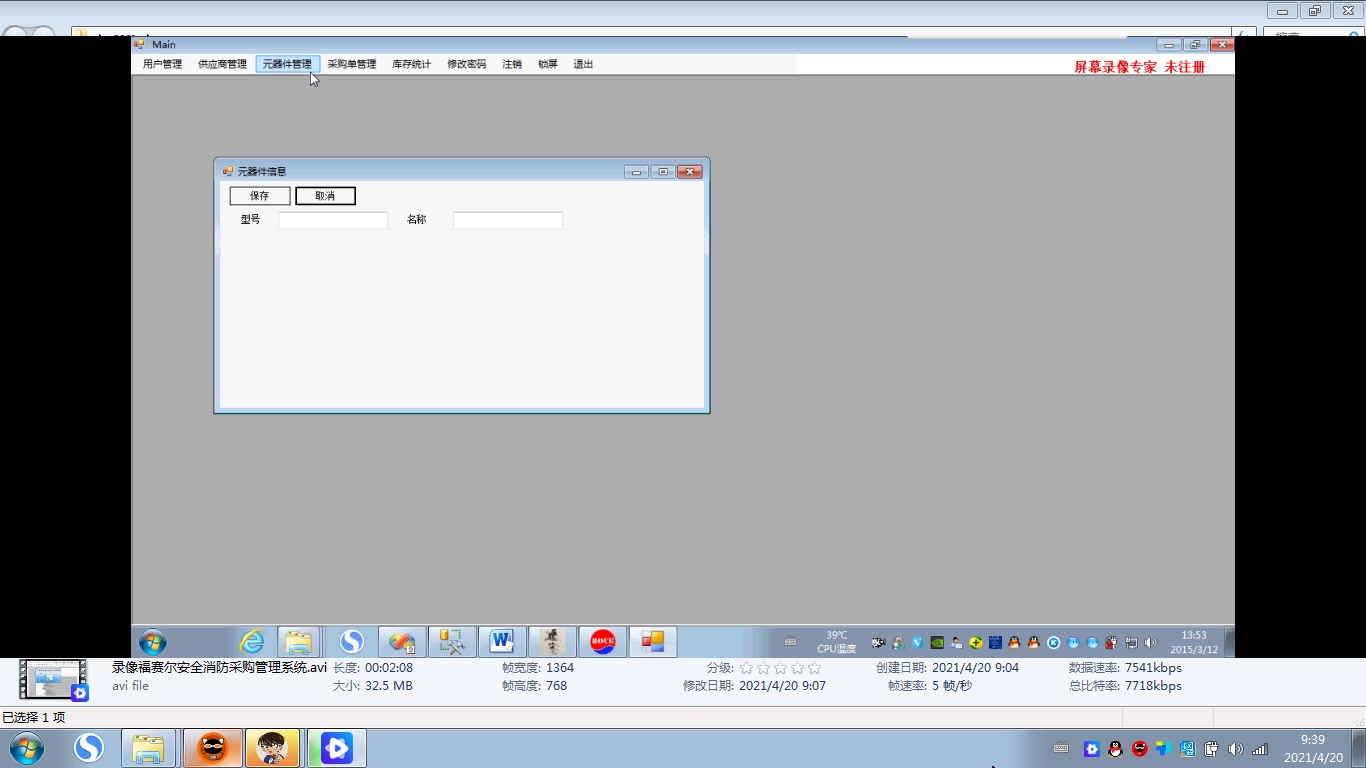This screenshot has height=768, width=1366.
Task: Click the Conan avatar icon on the Windows taskbar
Action: tap(273, 747)
